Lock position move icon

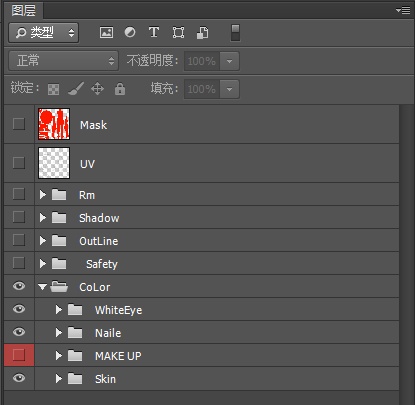point(97,89)
